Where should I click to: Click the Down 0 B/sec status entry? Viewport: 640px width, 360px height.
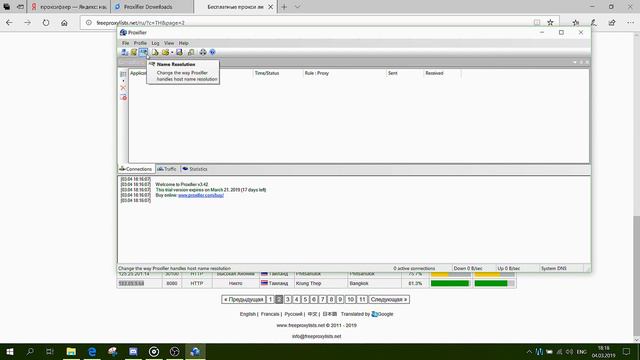[468, 268]
